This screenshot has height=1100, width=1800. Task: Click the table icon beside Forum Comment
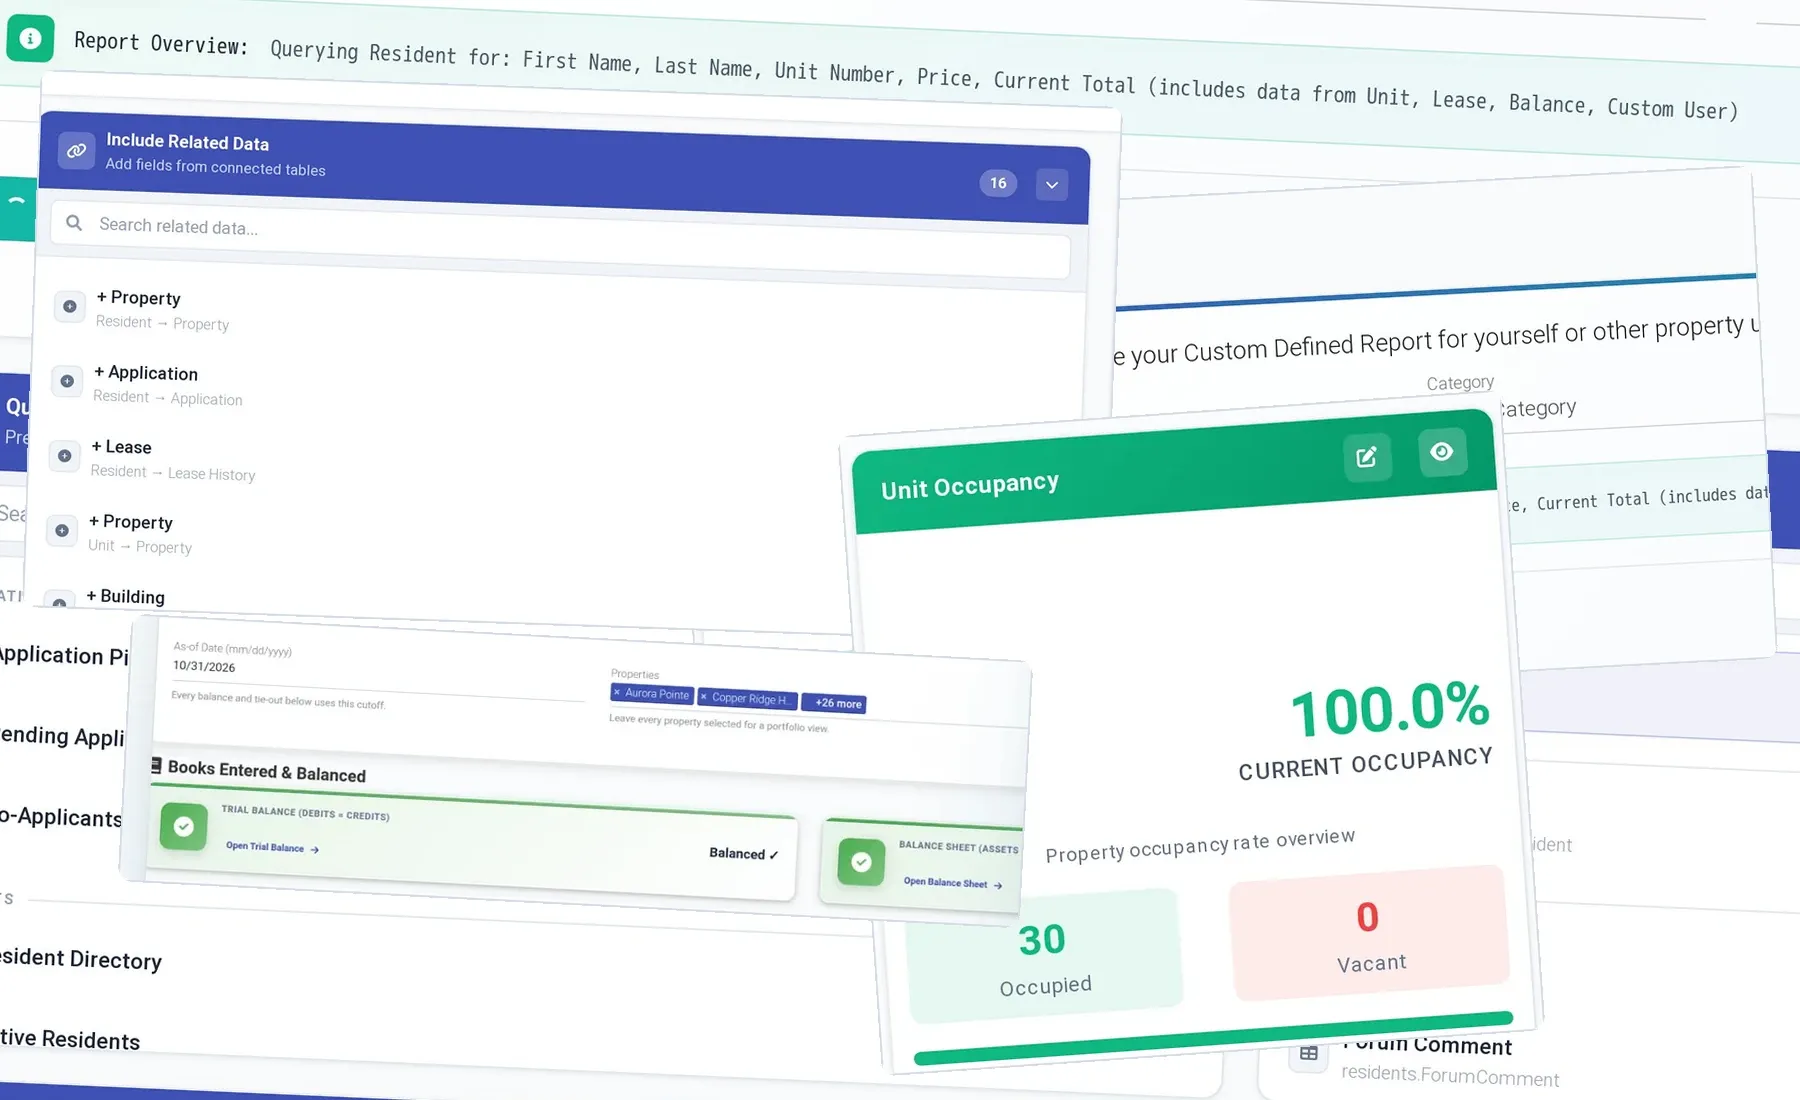(x=1308, y=1053)
